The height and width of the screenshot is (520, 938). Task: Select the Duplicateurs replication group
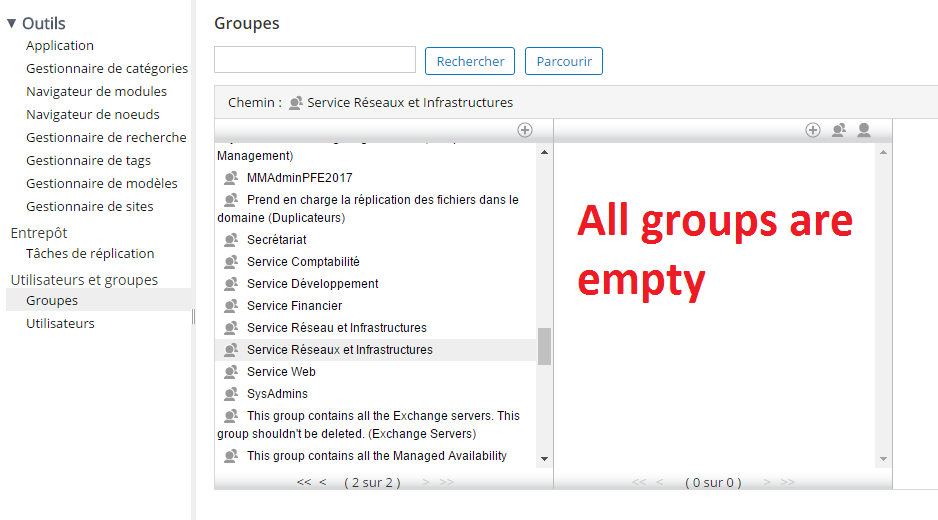(x=368, y=209)
